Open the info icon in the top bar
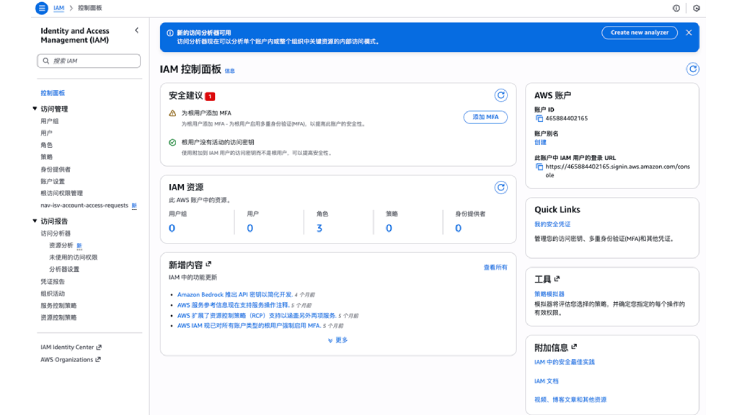 click(676, 8)
